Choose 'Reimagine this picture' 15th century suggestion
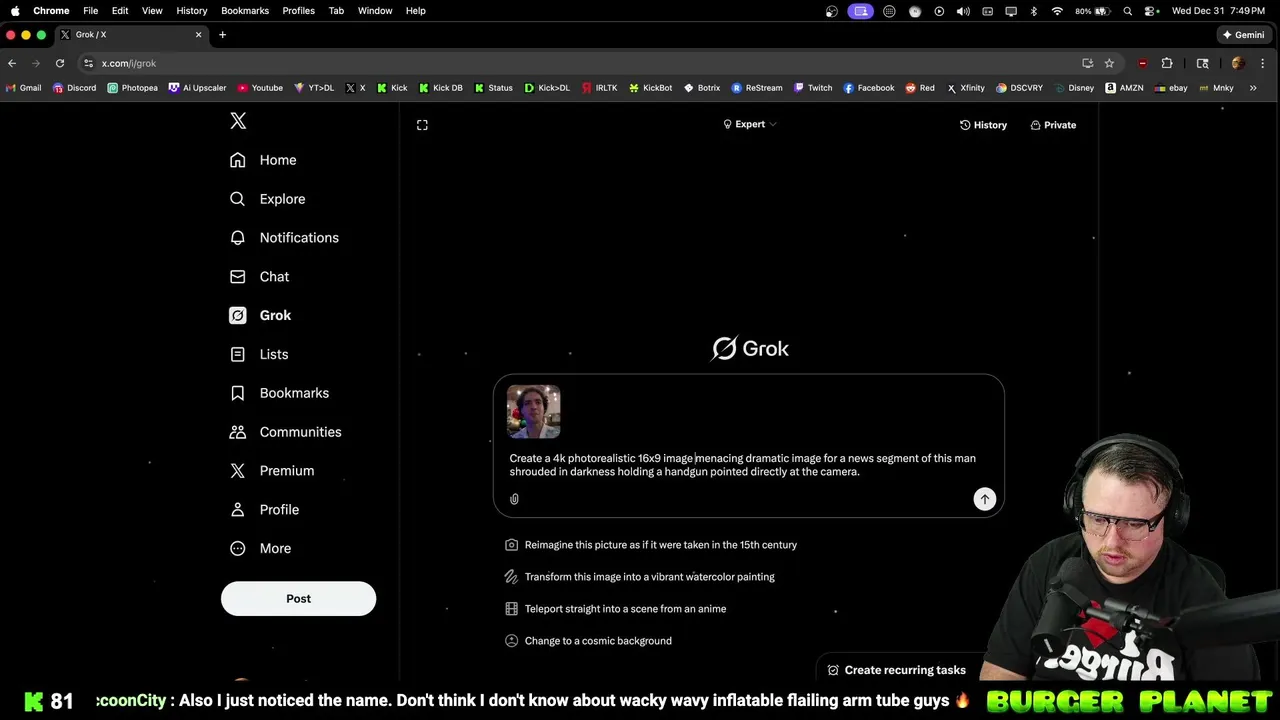The image size is (1280, 720). pyautogui.click(x=651, y=545)
